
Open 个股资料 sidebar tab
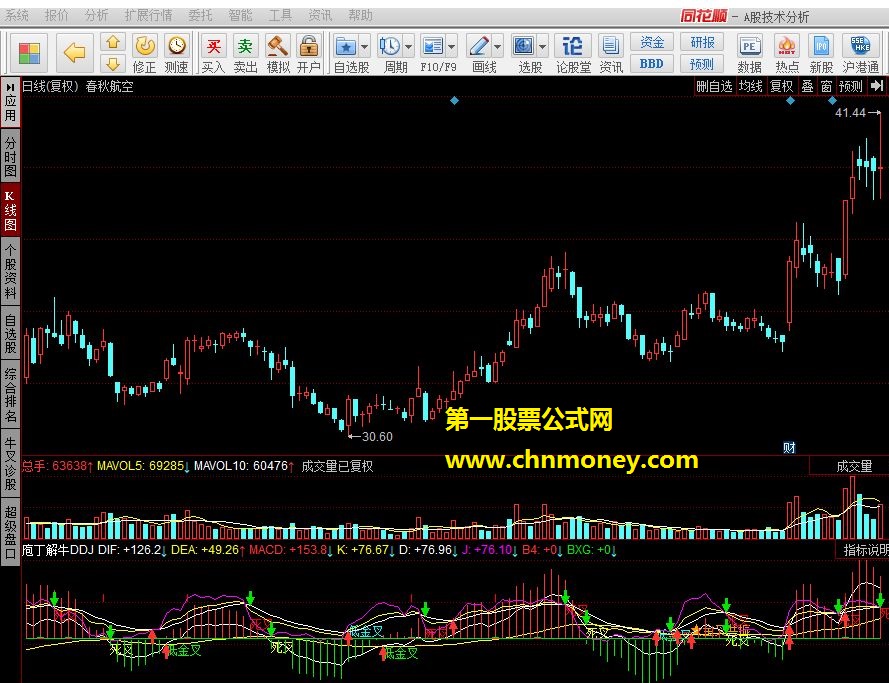(10, 271)
